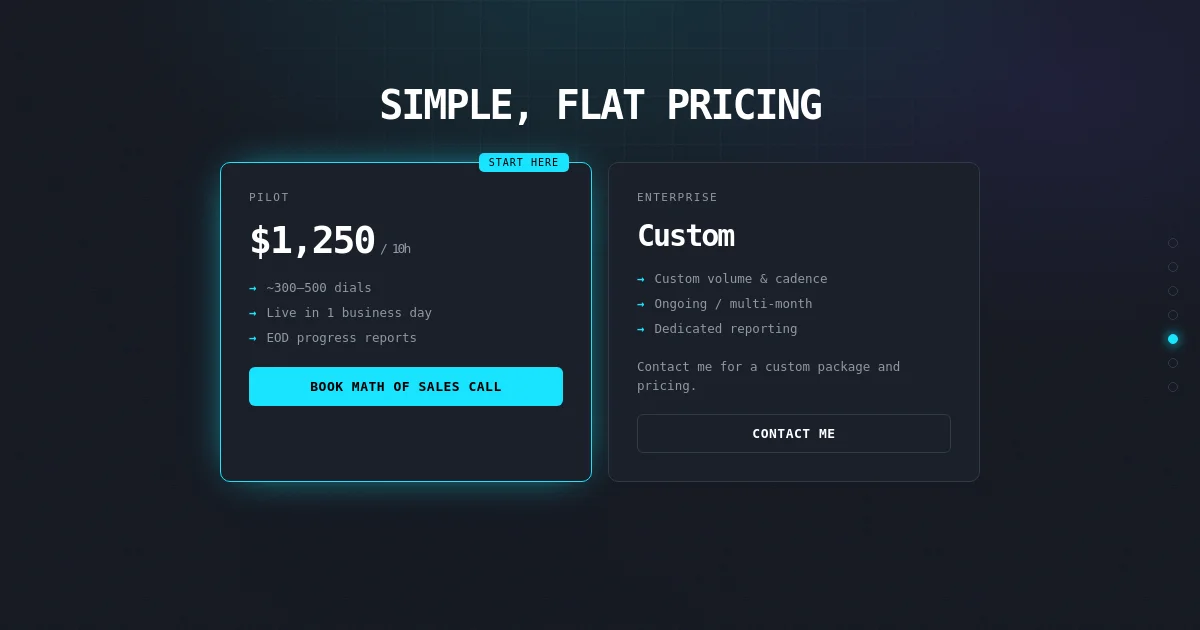Click the arrow beside EOD progress reports
This screenshot has width=1200, height=630.
click(x=253, y=338)
